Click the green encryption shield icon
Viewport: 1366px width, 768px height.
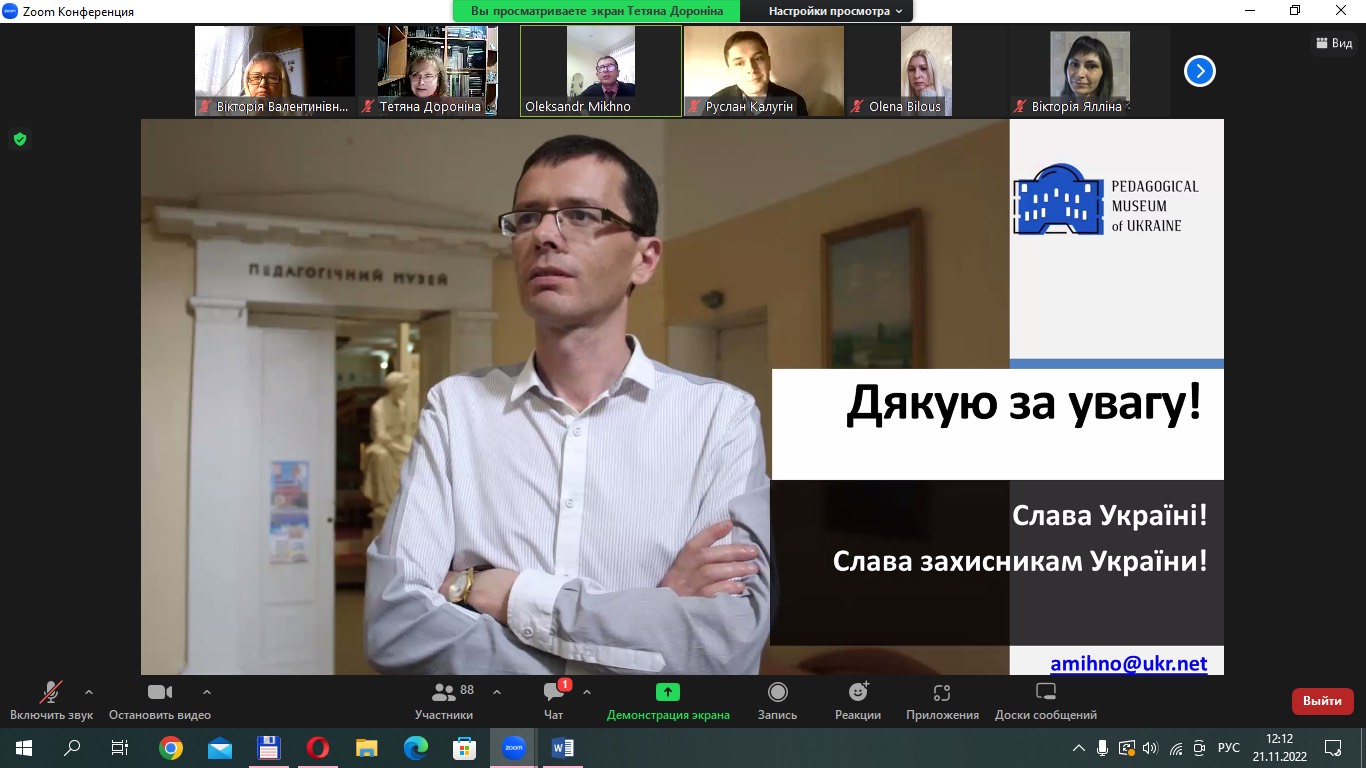pyautogui.click(x=19, y=139)
